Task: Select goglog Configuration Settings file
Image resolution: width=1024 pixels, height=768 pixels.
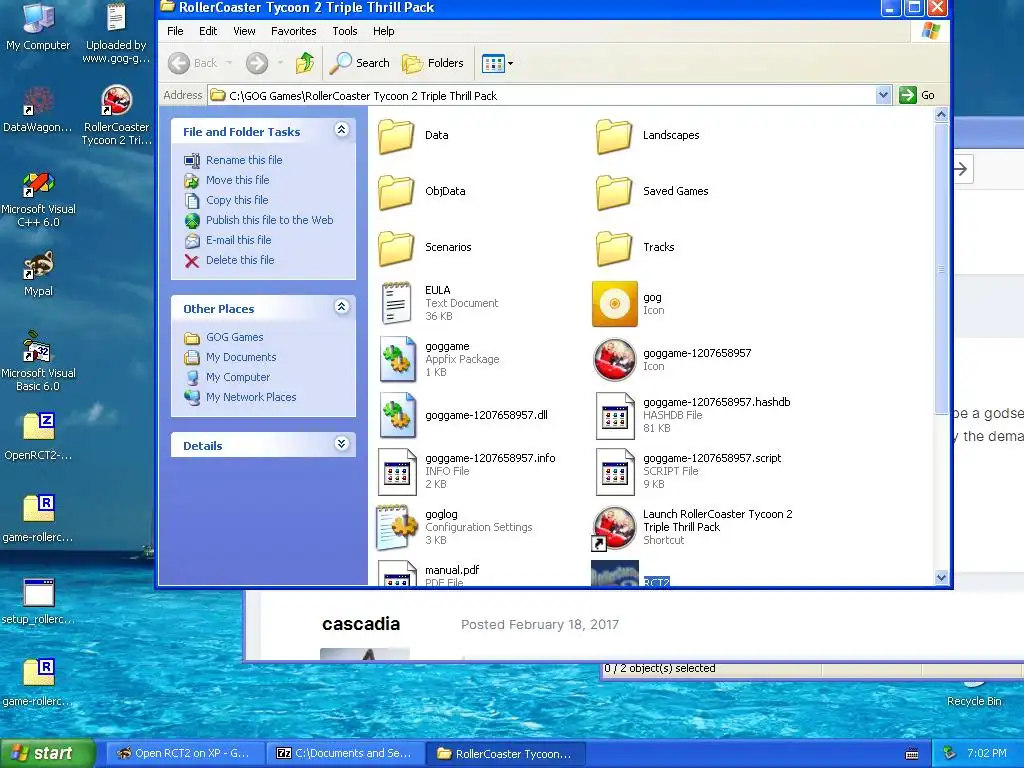Action: 455,527
